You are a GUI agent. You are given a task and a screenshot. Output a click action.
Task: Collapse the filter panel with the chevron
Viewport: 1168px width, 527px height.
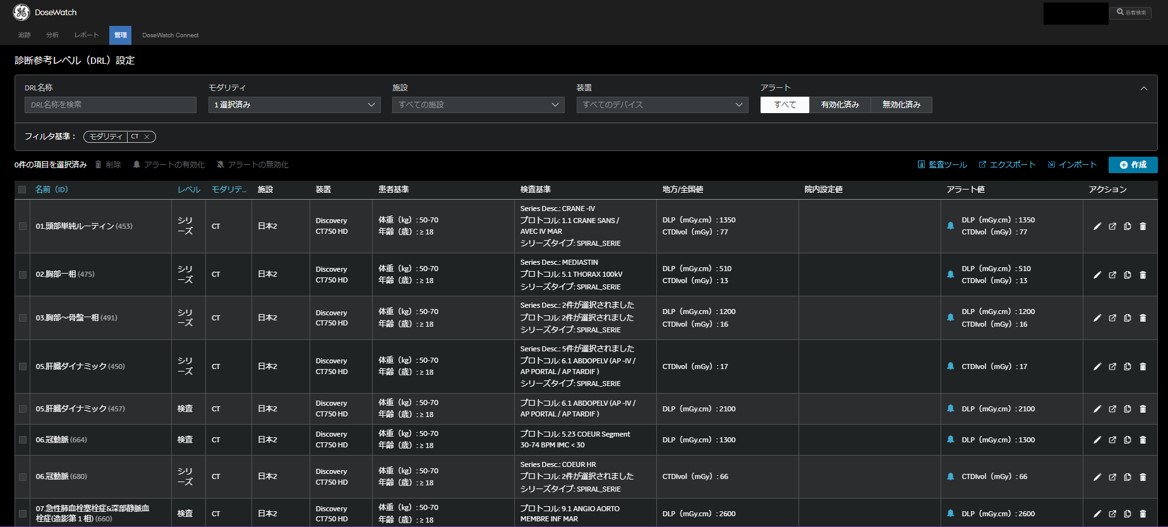click(x=1144, y=89)
